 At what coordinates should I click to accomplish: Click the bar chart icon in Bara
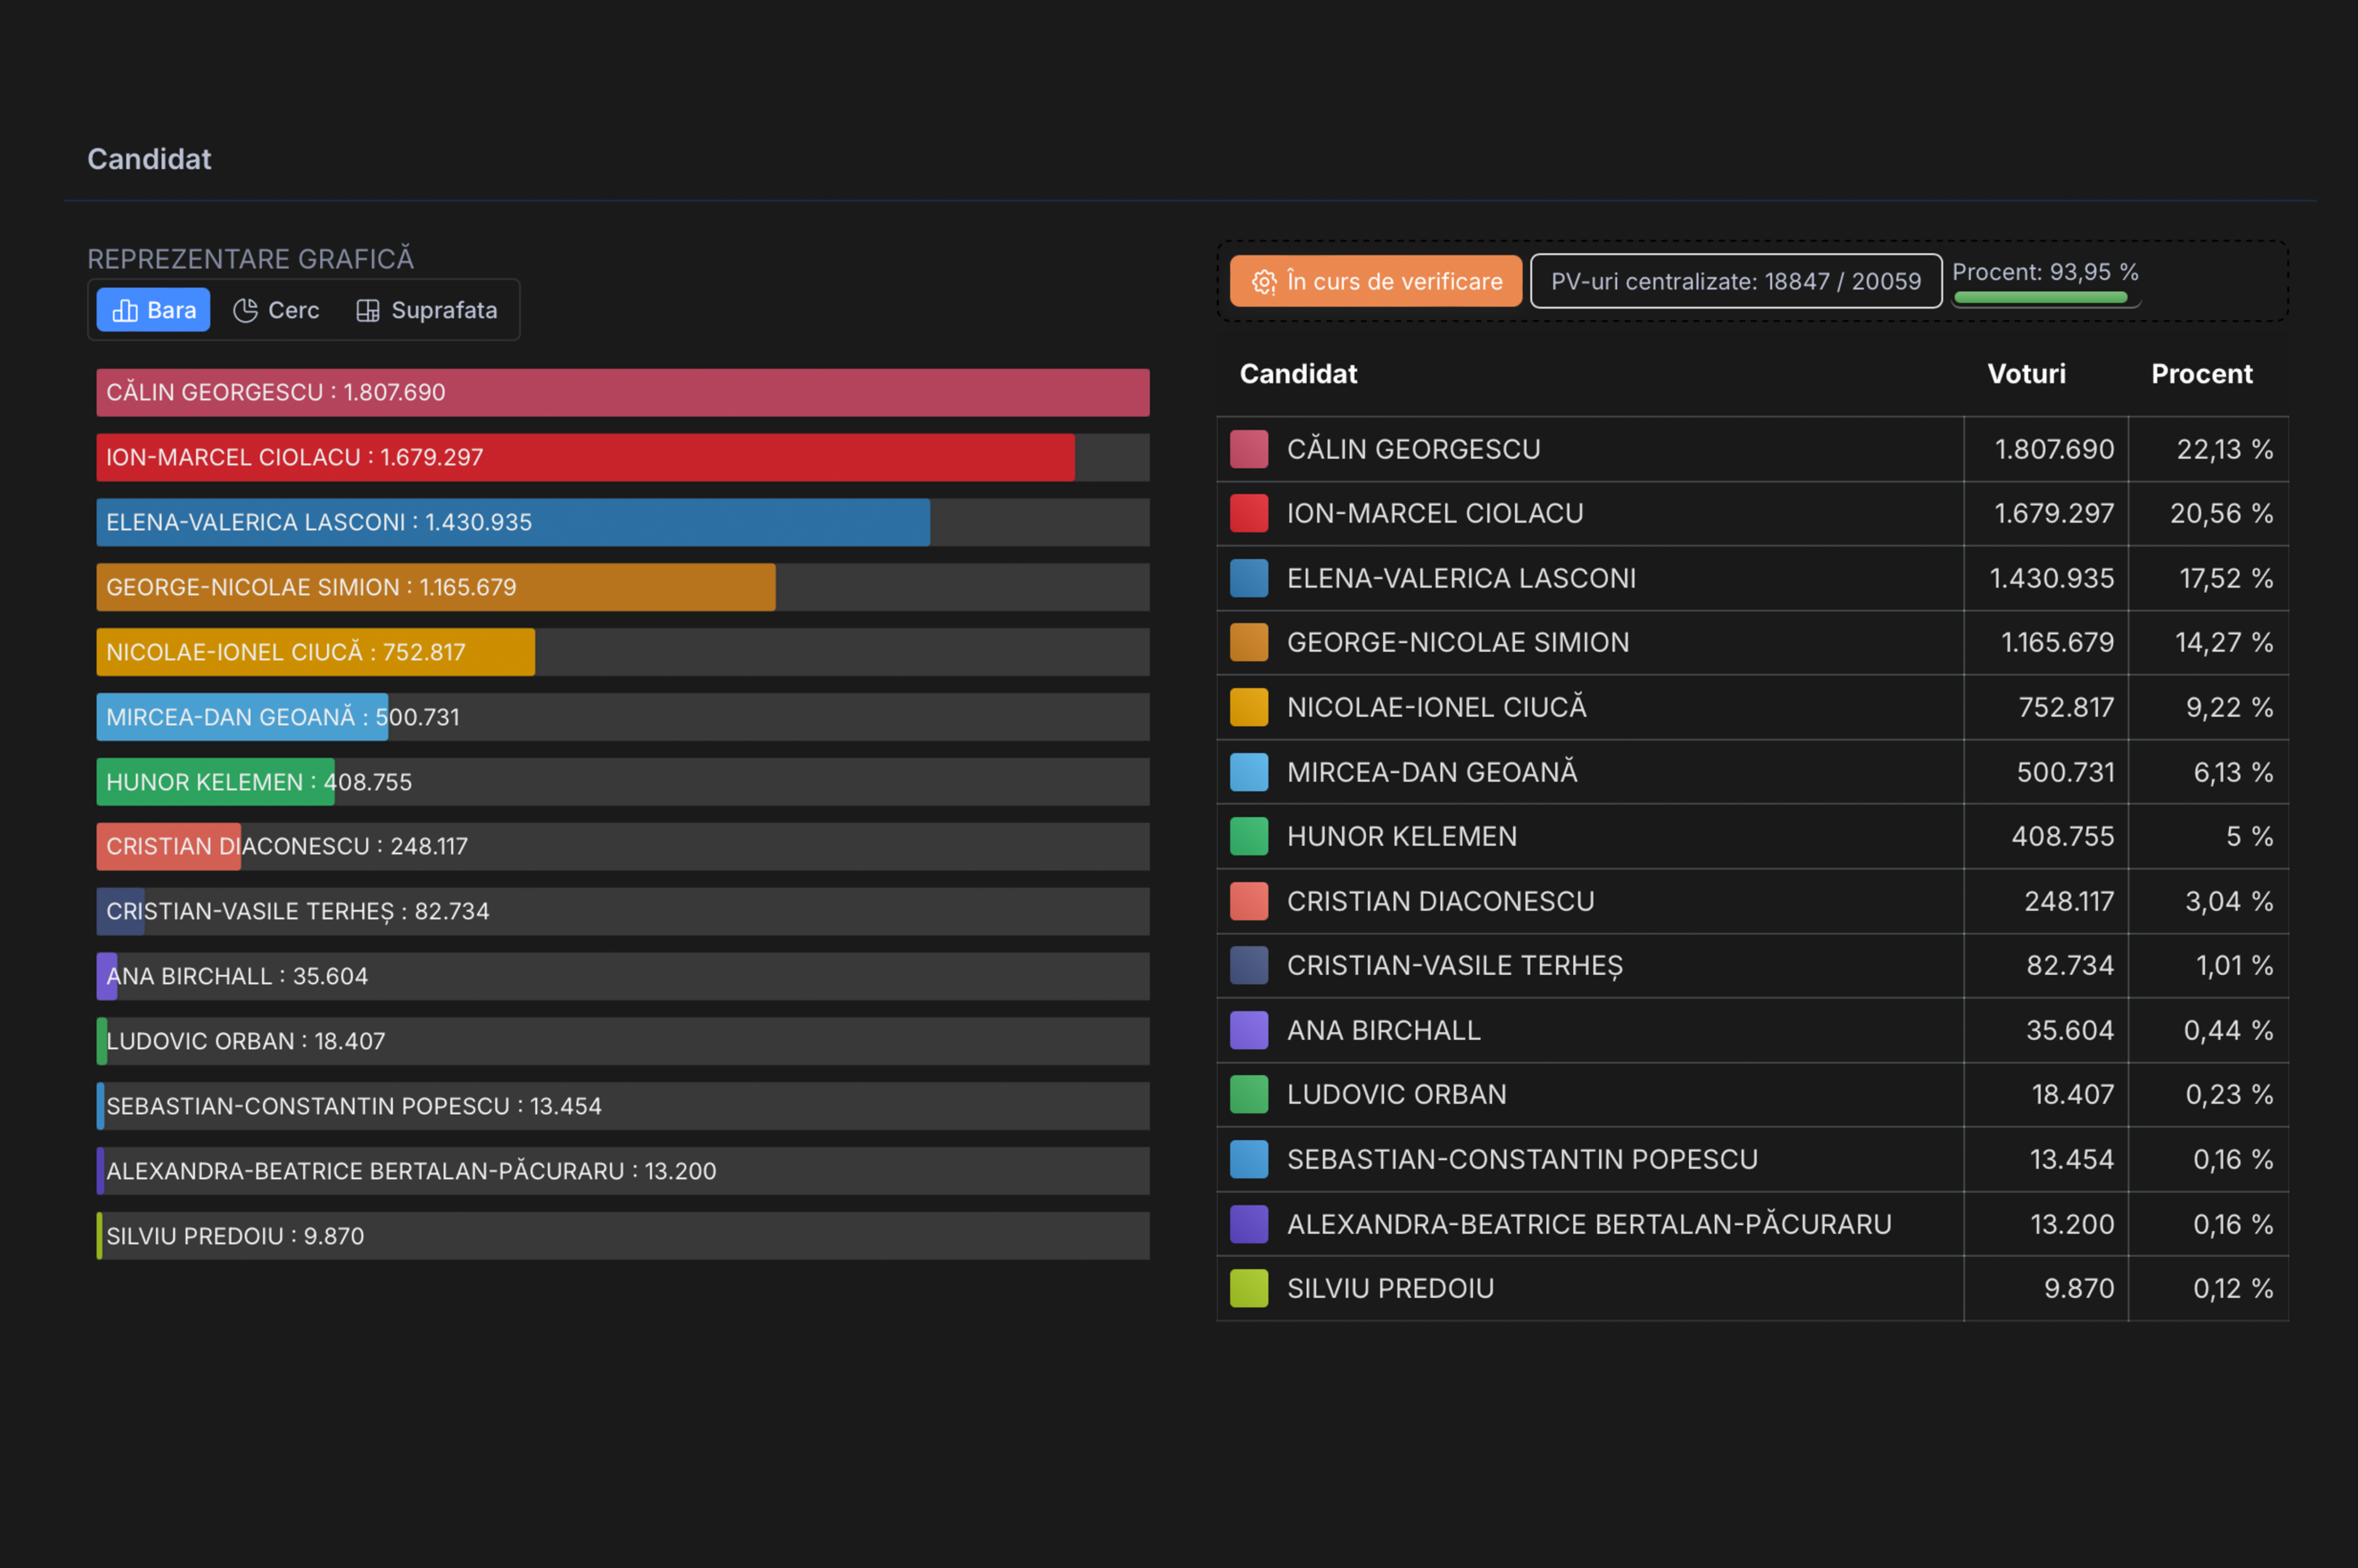125,310
